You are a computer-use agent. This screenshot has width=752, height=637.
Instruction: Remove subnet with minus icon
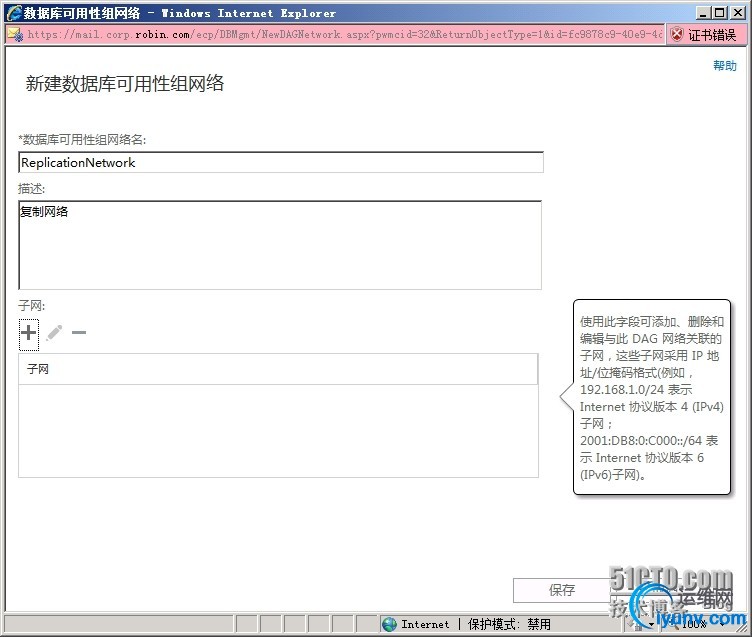[x=79, y=332]
